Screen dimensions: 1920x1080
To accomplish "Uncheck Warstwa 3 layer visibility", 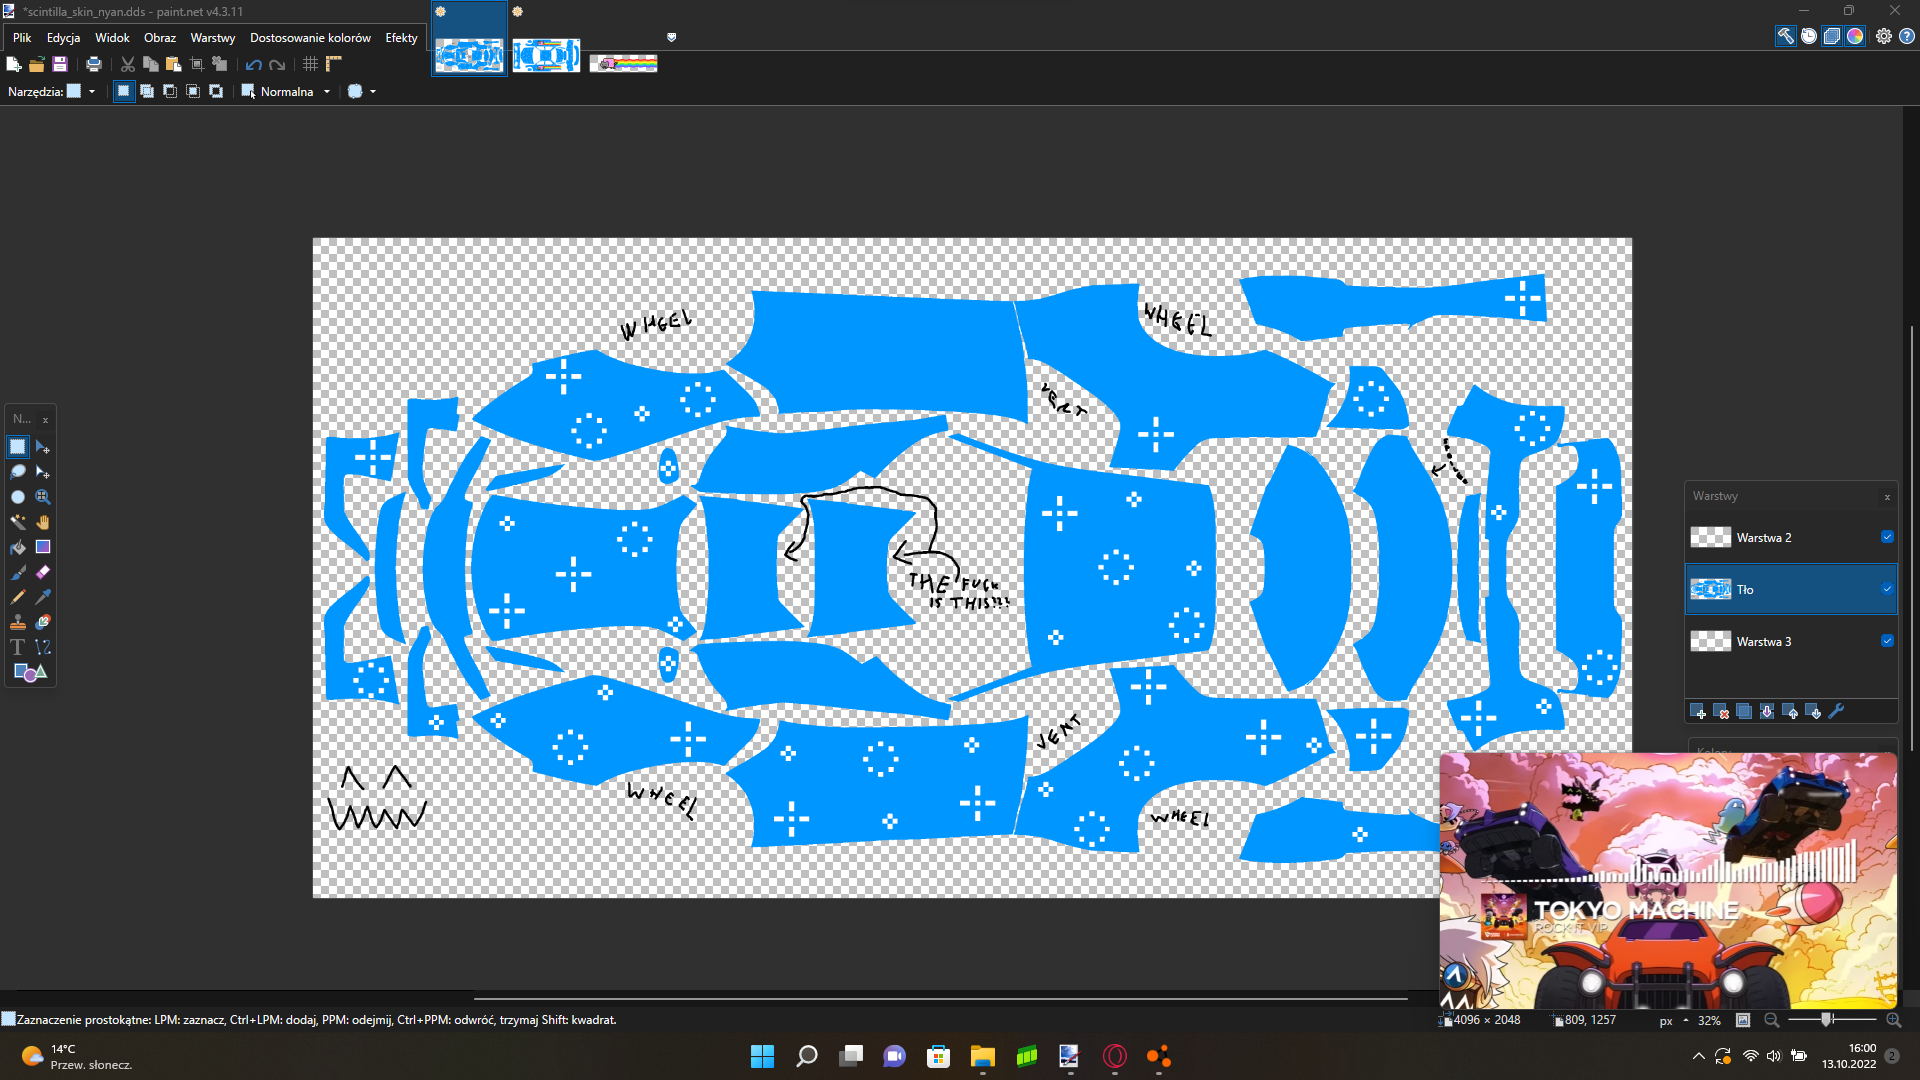I will (x=1887, y=641).
